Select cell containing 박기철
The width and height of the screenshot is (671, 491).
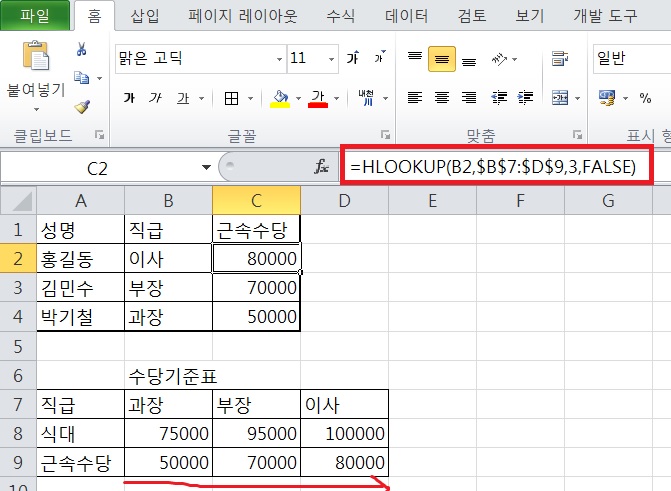80,317
